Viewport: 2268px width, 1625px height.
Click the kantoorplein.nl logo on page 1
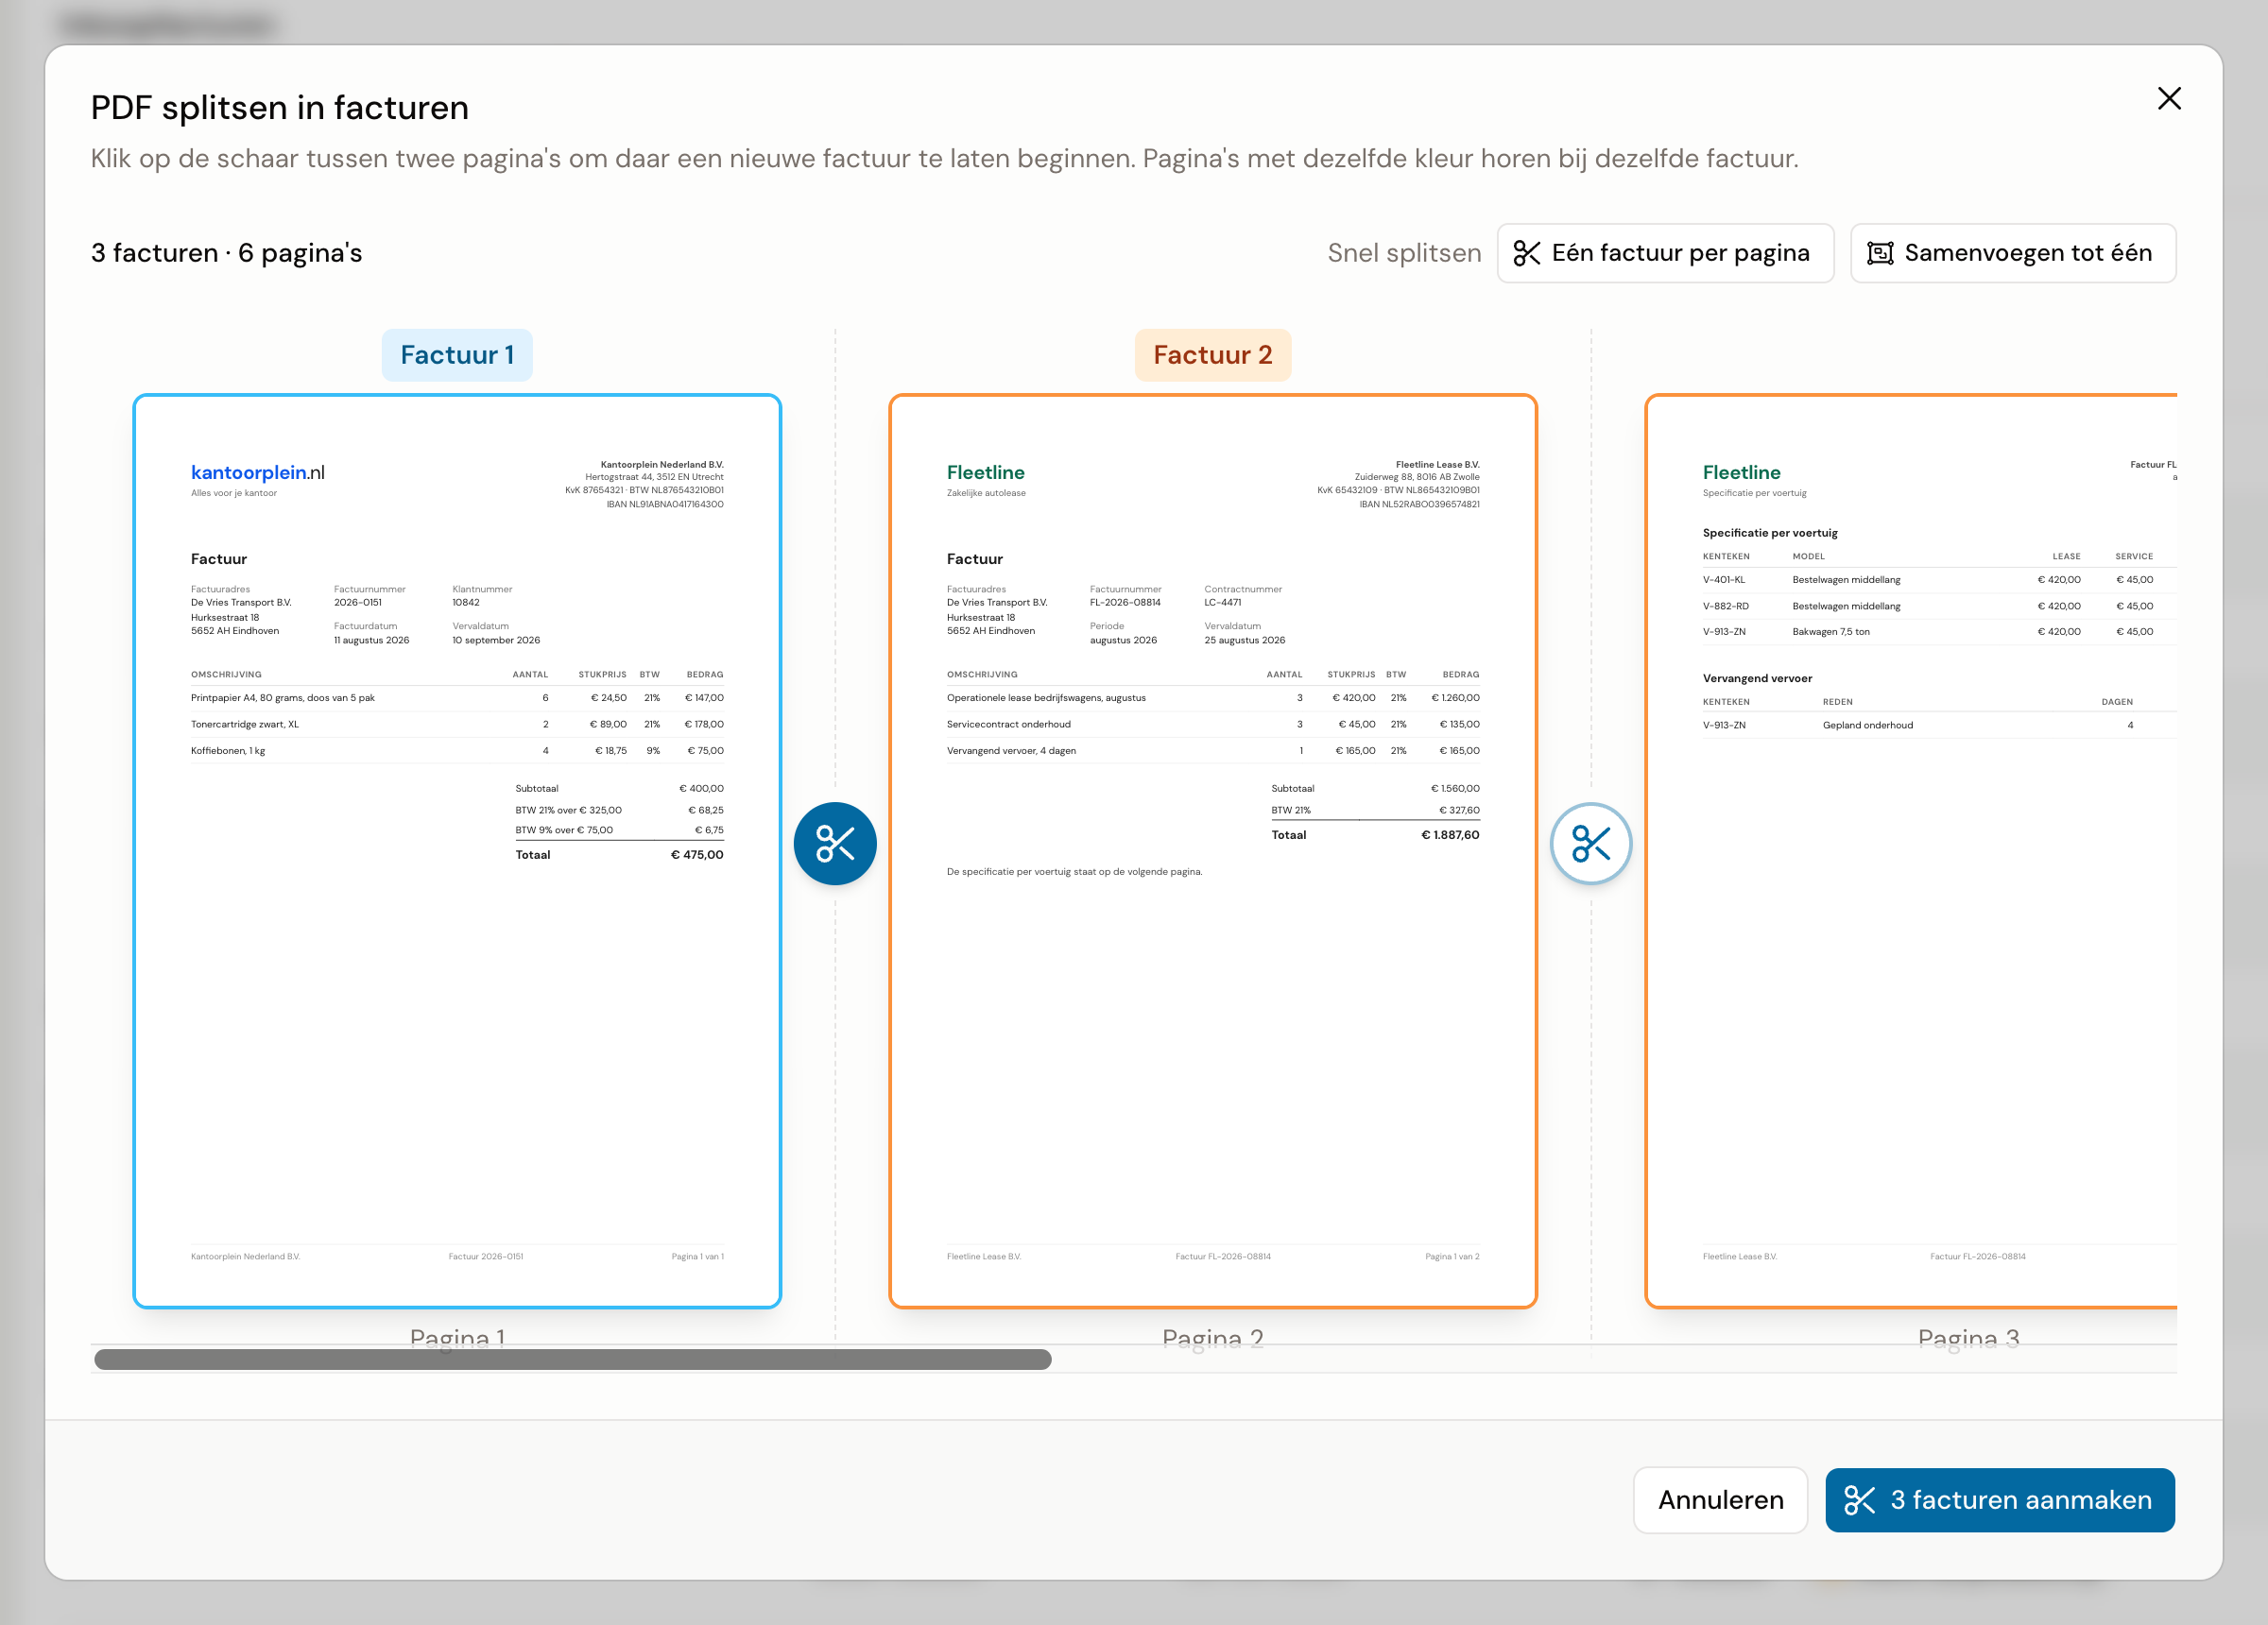click(258, 472)
